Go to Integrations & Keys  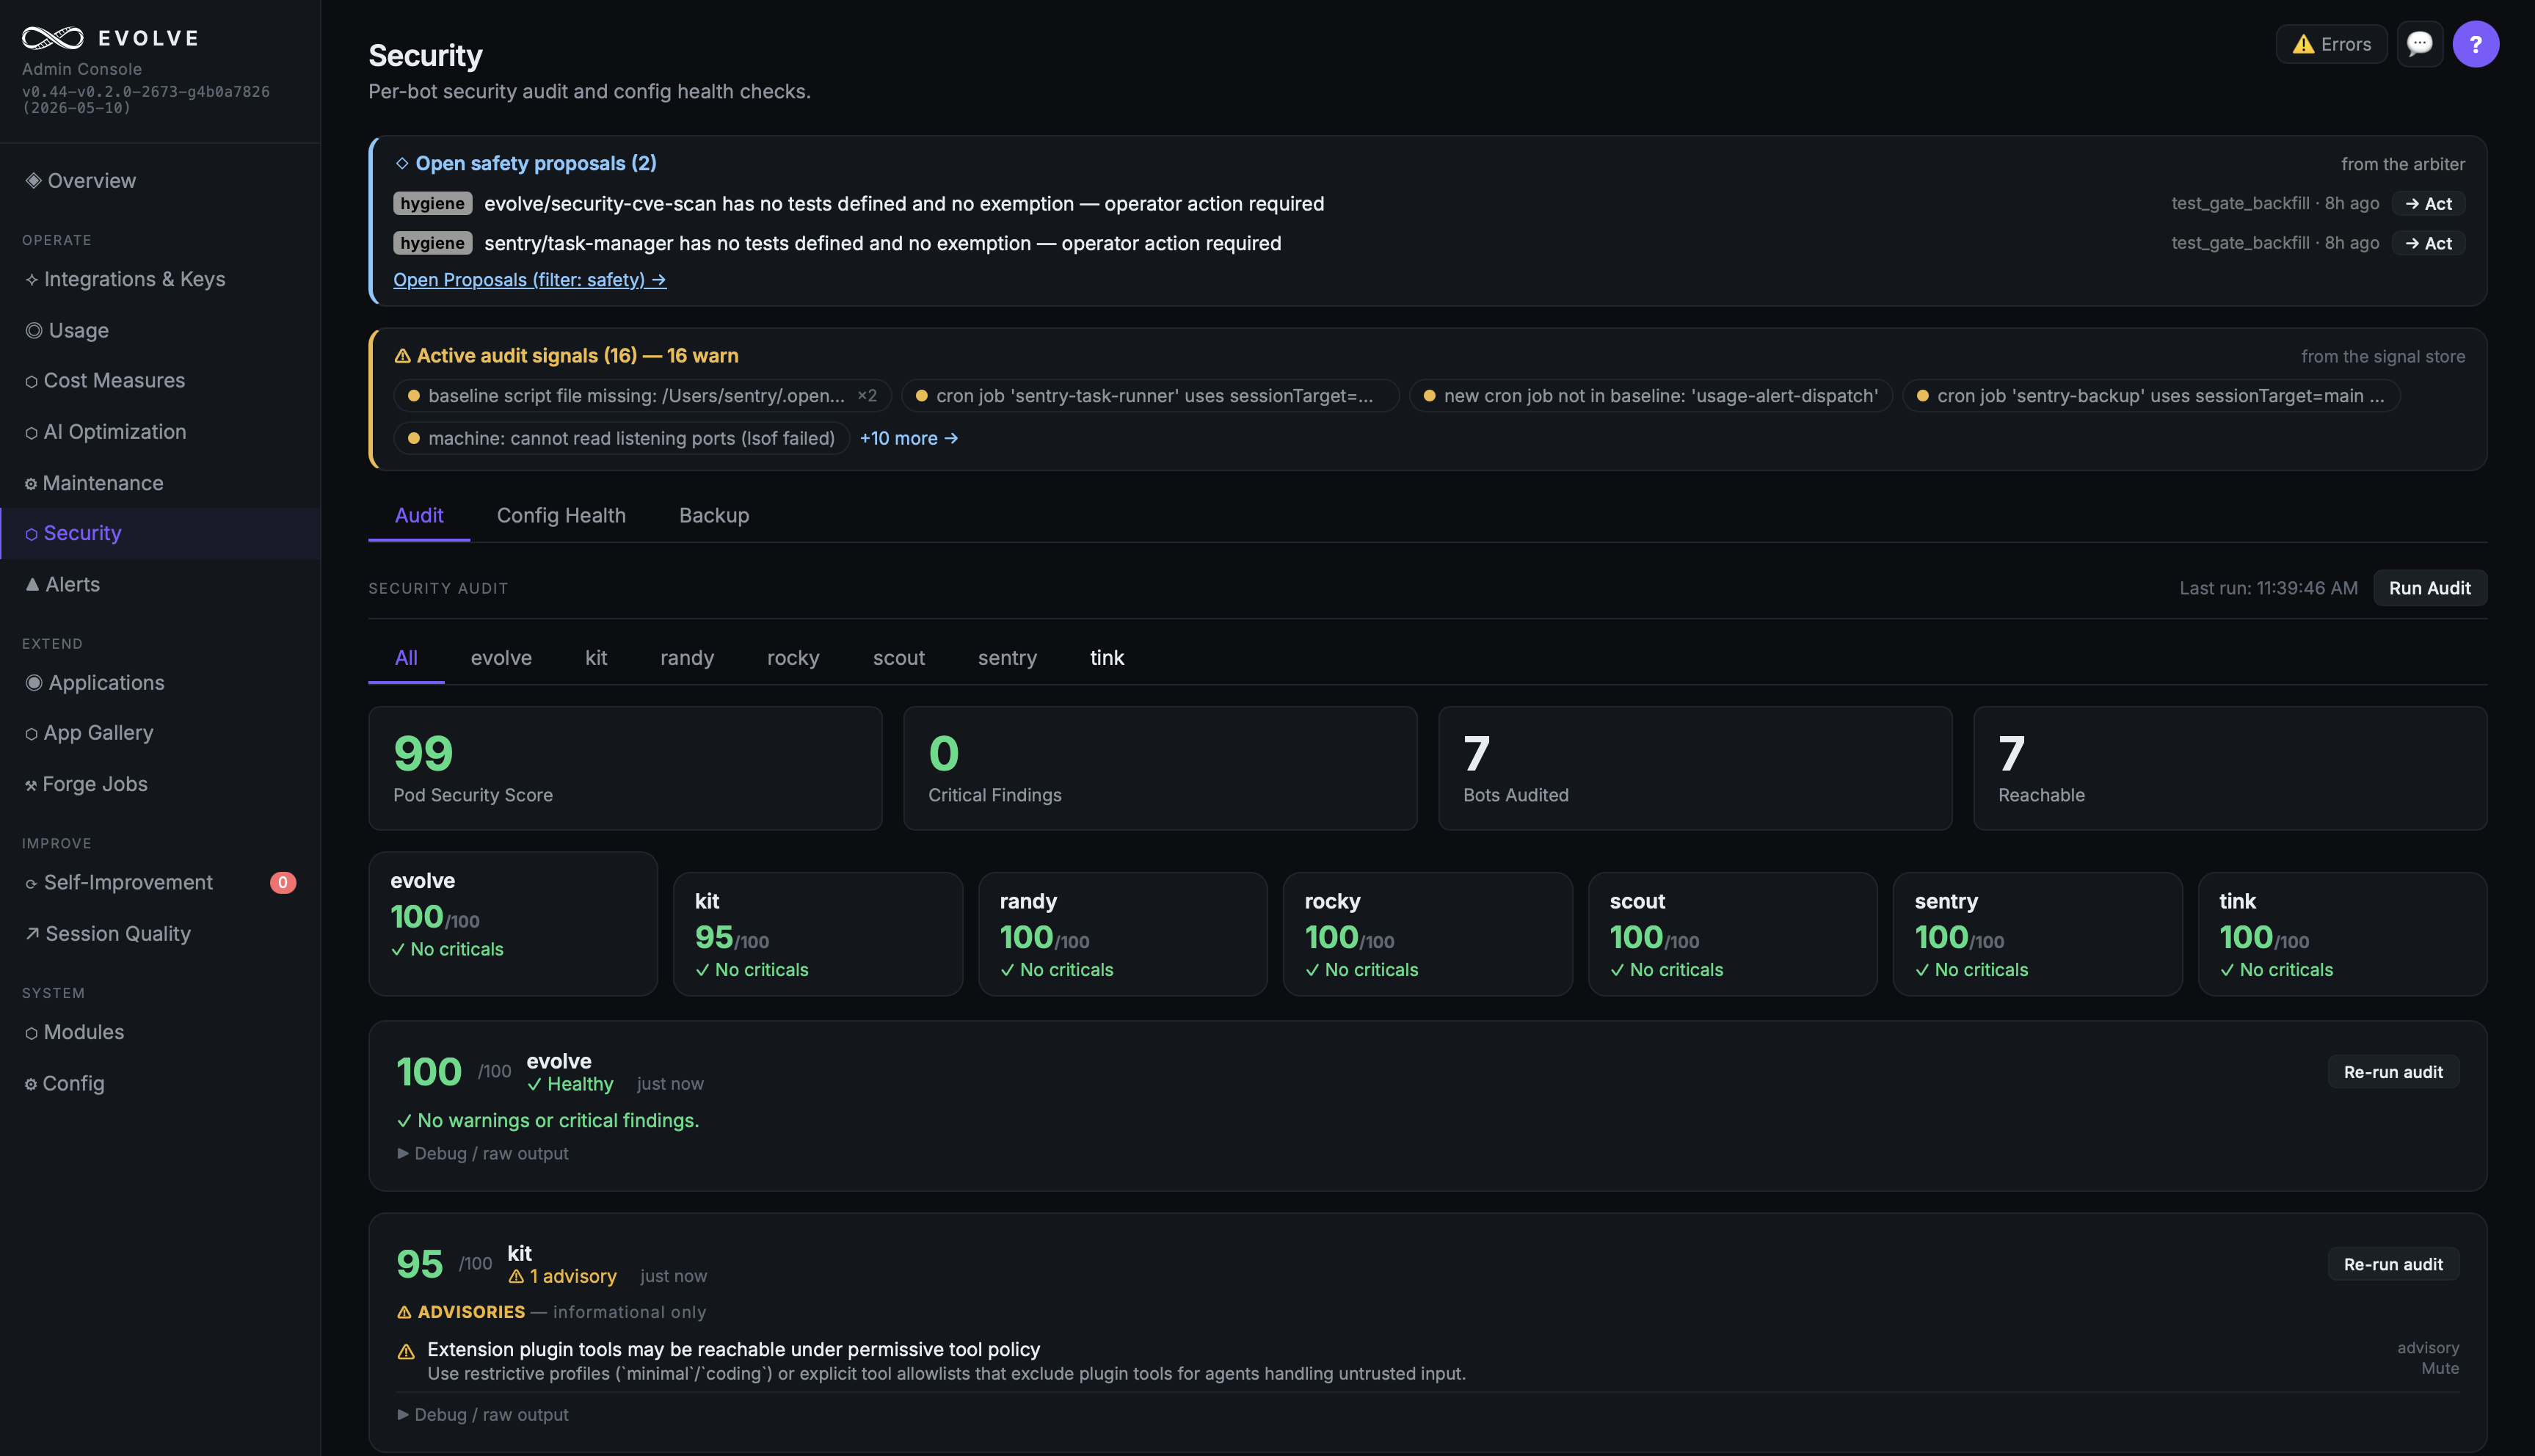[160, 279]
